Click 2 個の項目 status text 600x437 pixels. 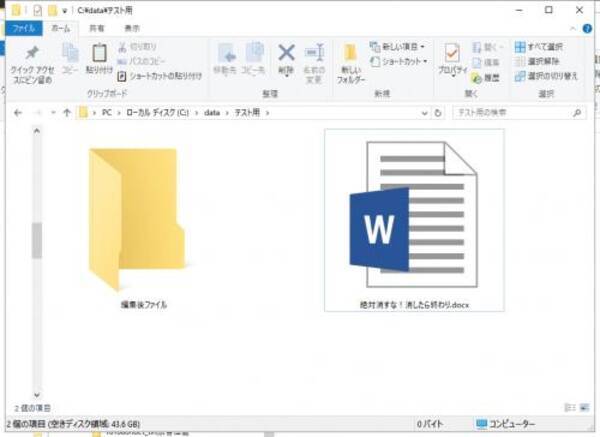click(33, 408)
